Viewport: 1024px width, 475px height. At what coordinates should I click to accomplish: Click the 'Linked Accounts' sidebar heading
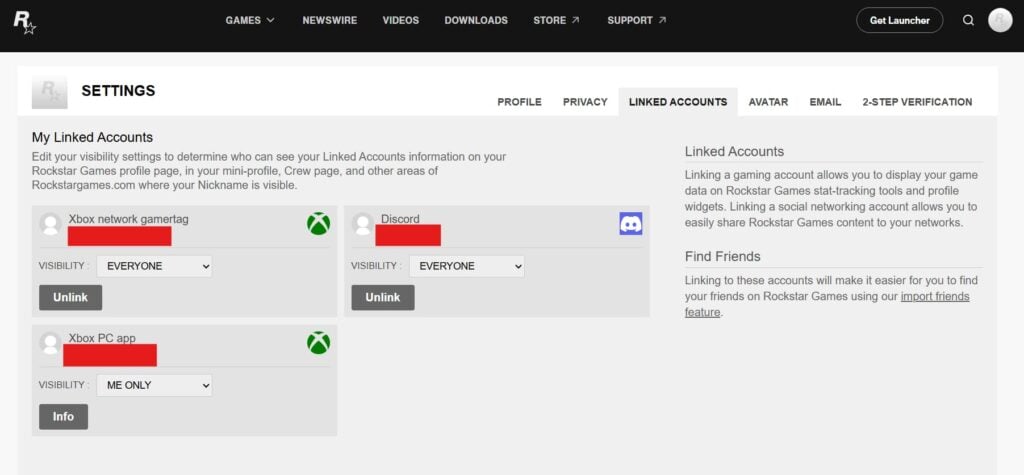click(734, 152)
